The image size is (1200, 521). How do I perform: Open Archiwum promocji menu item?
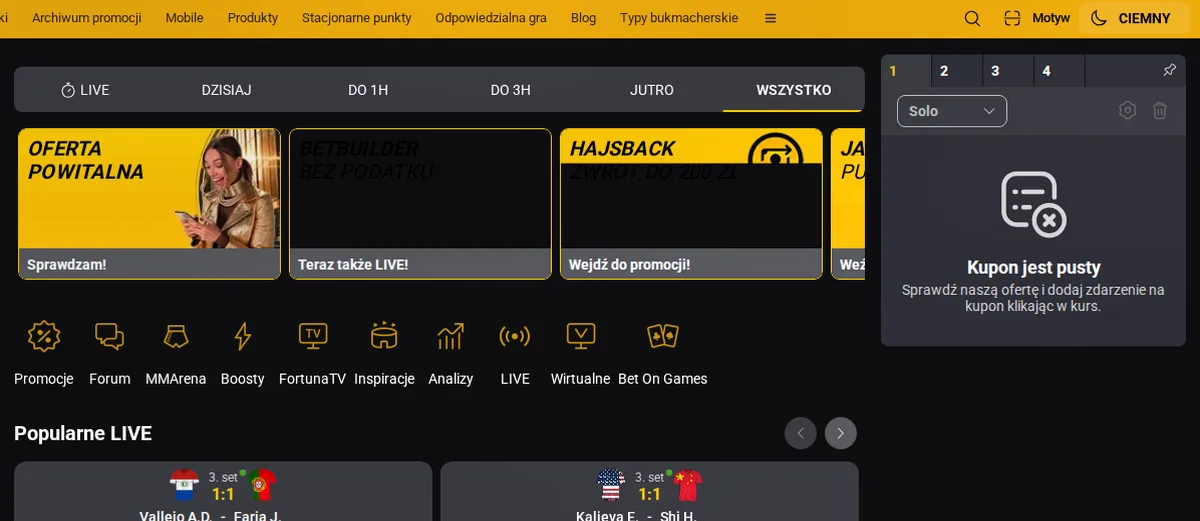coord(87,18)
